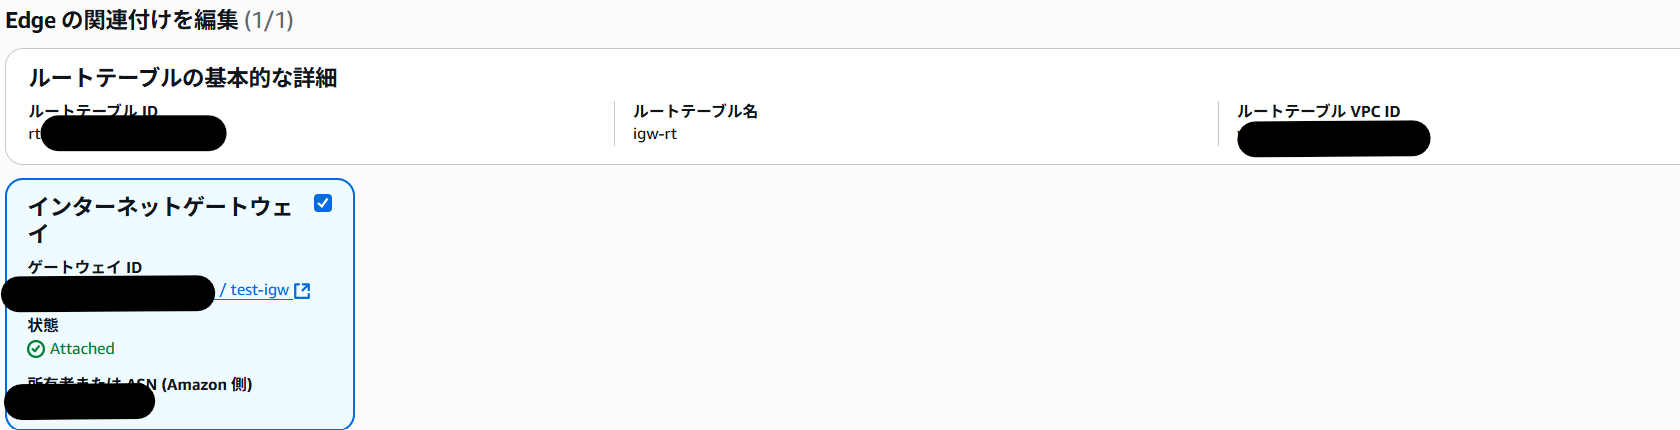Click the external link icon beside test-igw

click(302, 291)
